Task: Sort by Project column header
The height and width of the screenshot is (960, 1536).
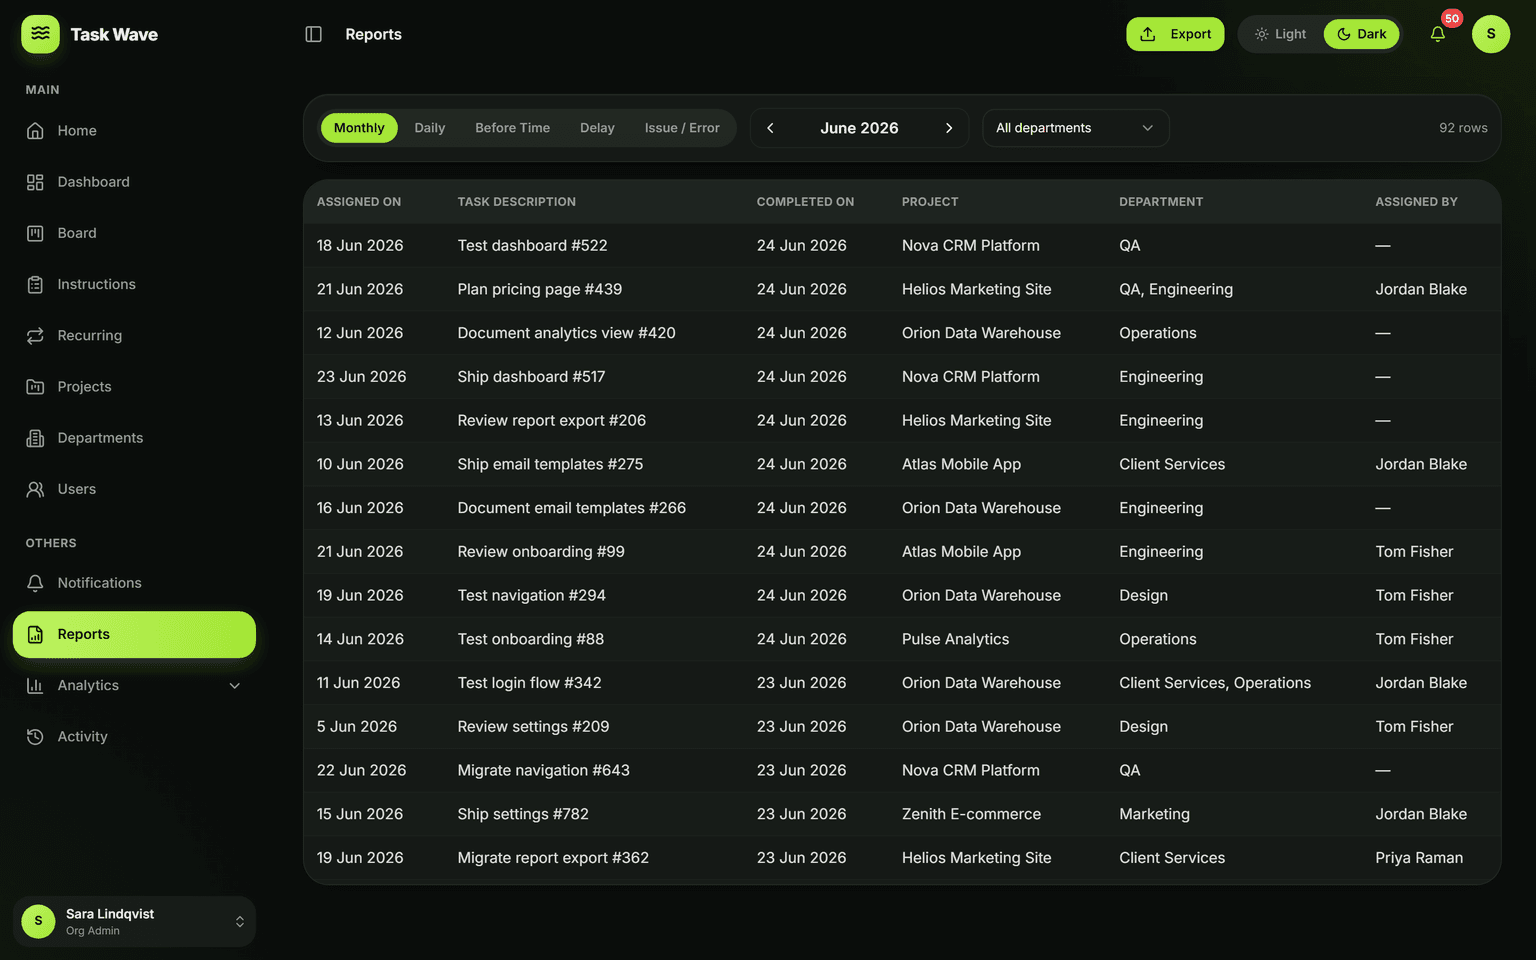Action: coord(930,202)
